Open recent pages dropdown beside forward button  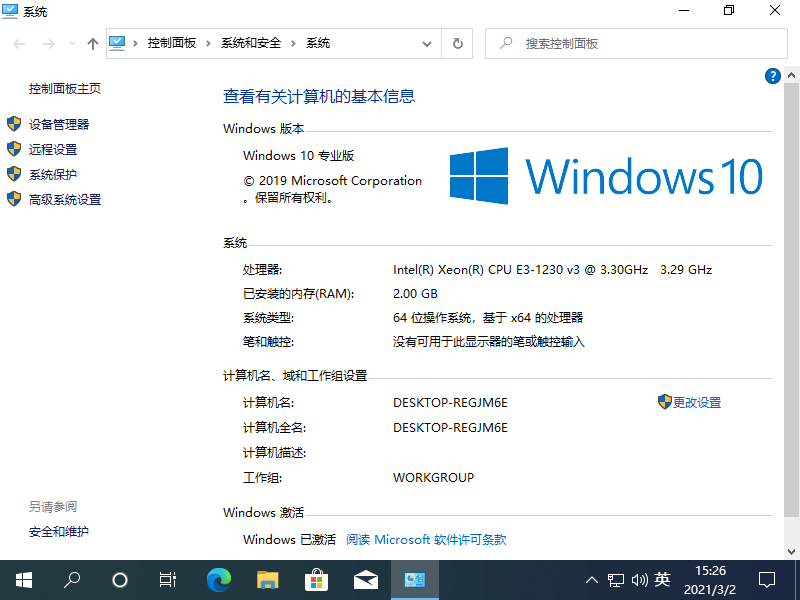(x=70, y=43)
